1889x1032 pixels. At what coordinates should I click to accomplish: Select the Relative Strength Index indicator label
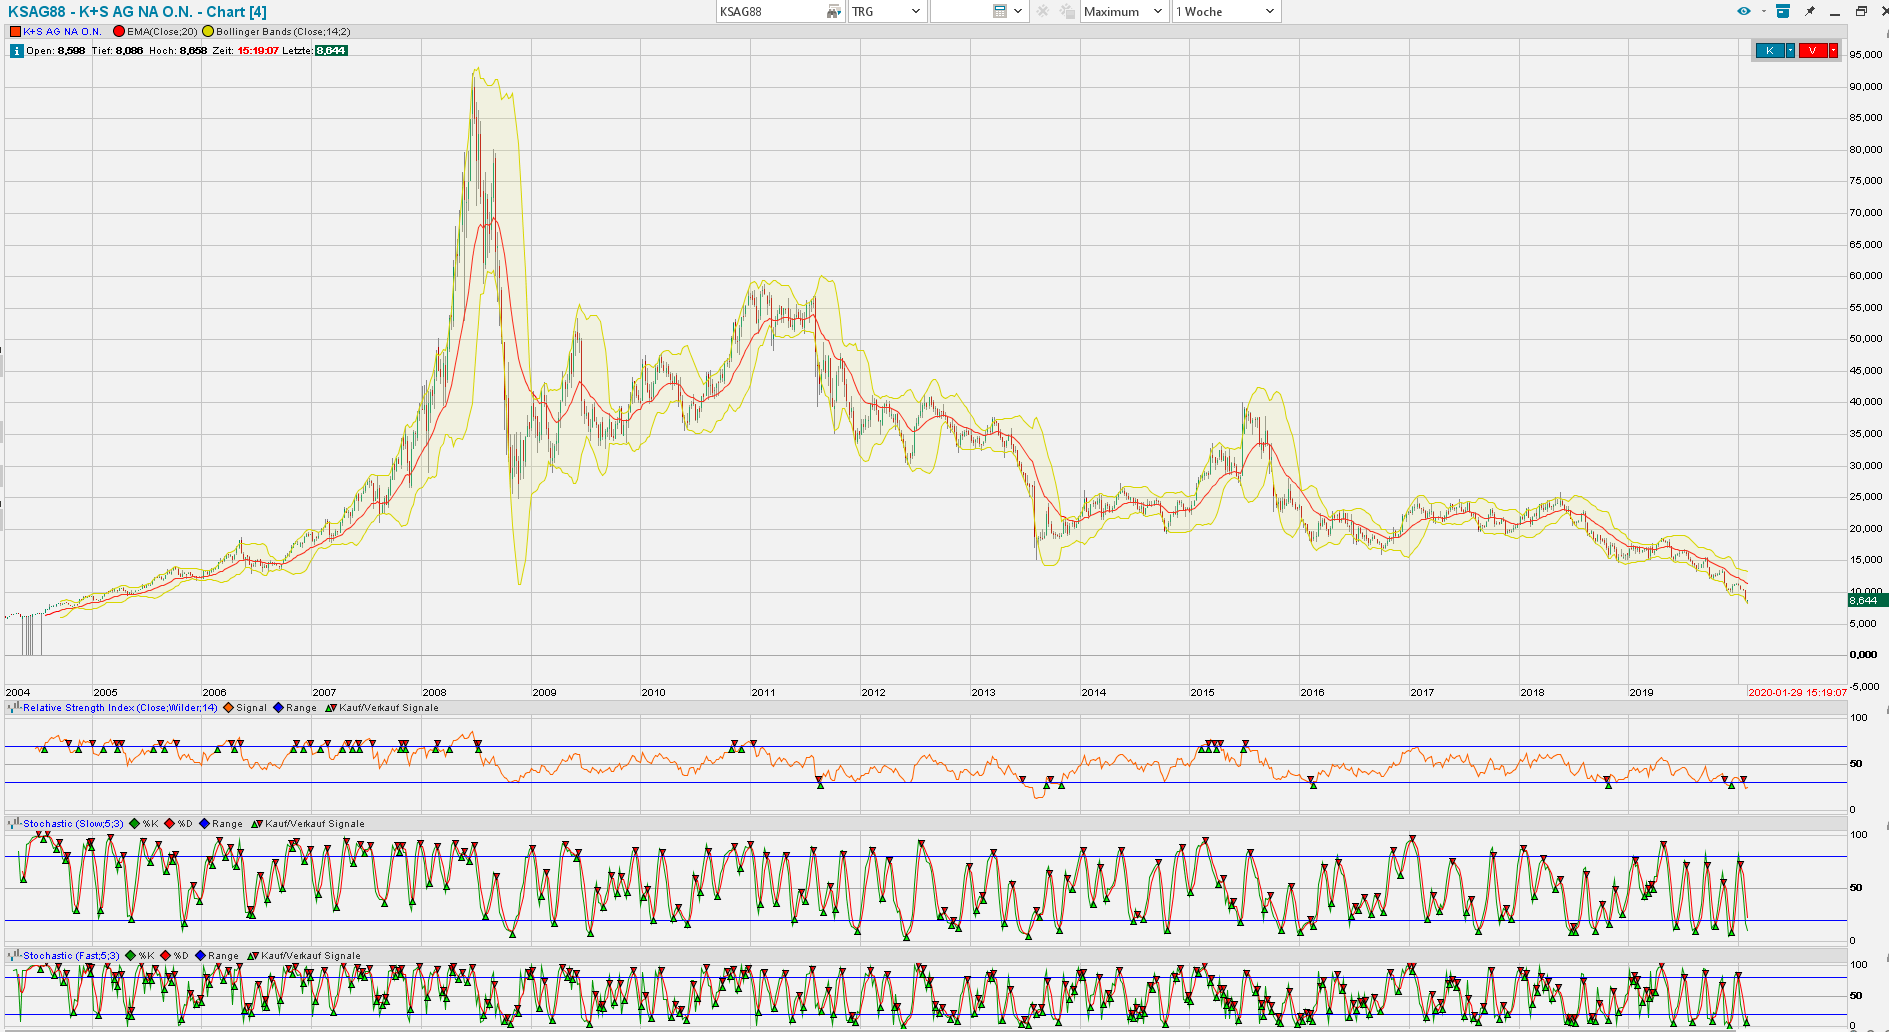120,708
